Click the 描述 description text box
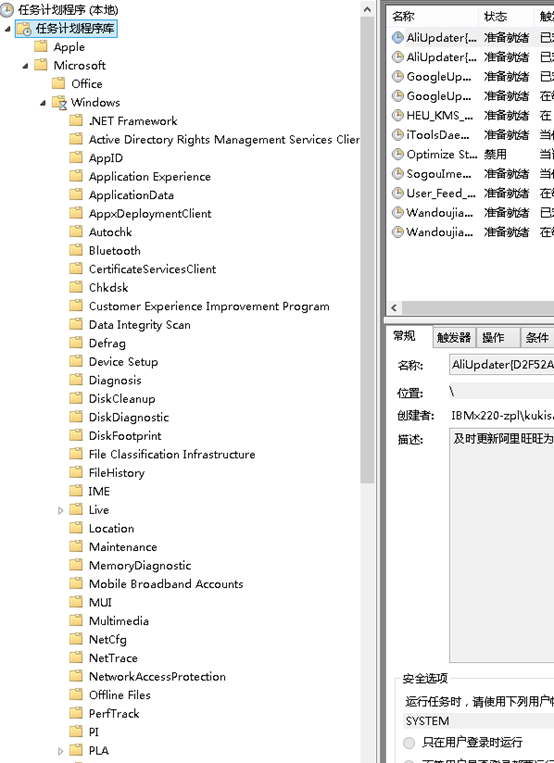 [x=501, y=545]
